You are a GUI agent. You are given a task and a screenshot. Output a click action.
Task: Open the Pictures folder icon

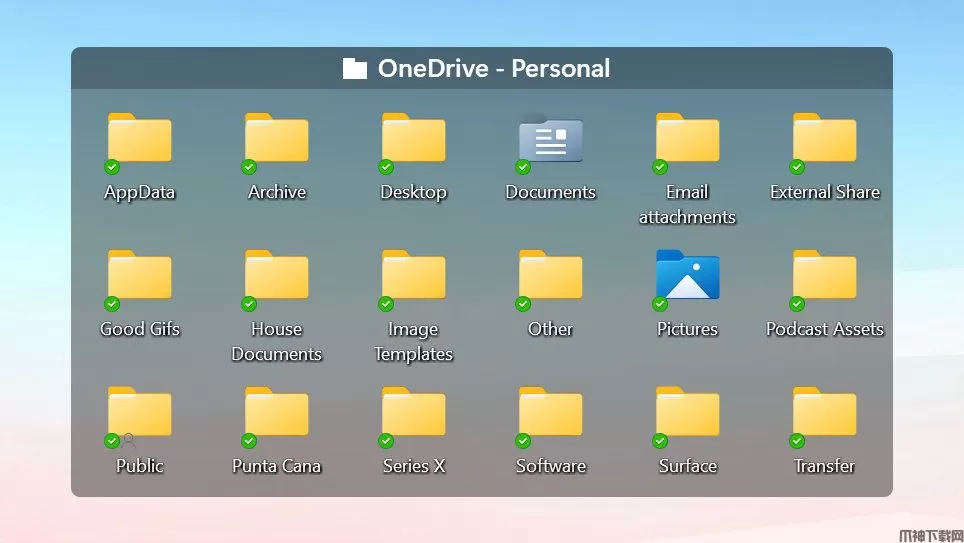pos(687,275)
